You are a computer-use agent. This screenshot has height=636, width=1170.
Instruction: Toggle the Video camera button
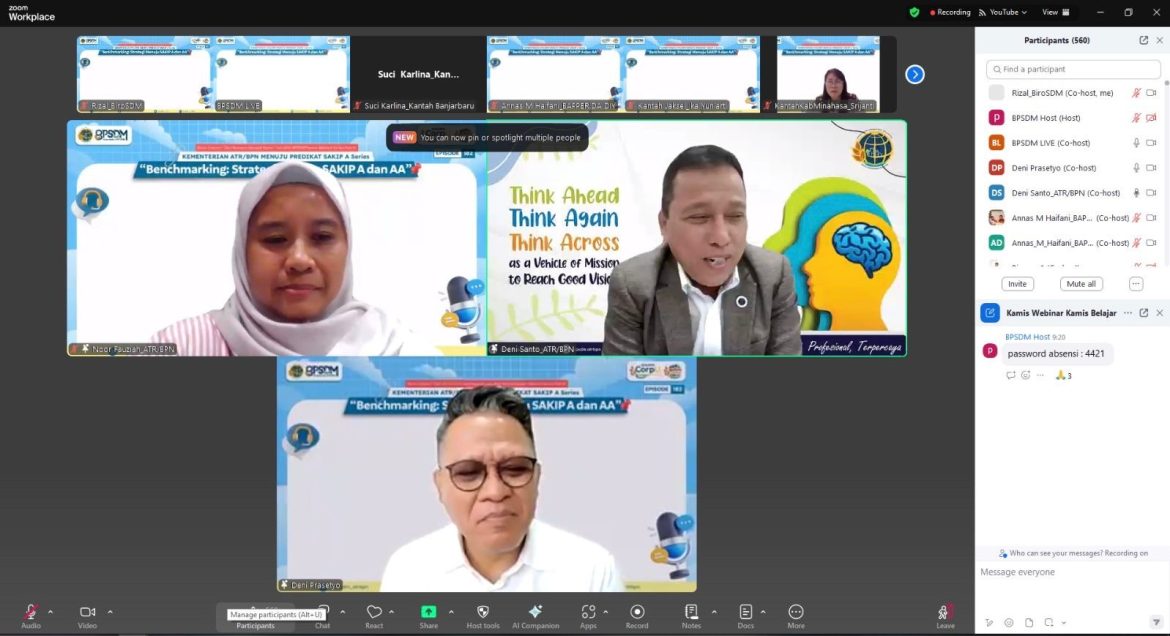(x=87, y=616)
